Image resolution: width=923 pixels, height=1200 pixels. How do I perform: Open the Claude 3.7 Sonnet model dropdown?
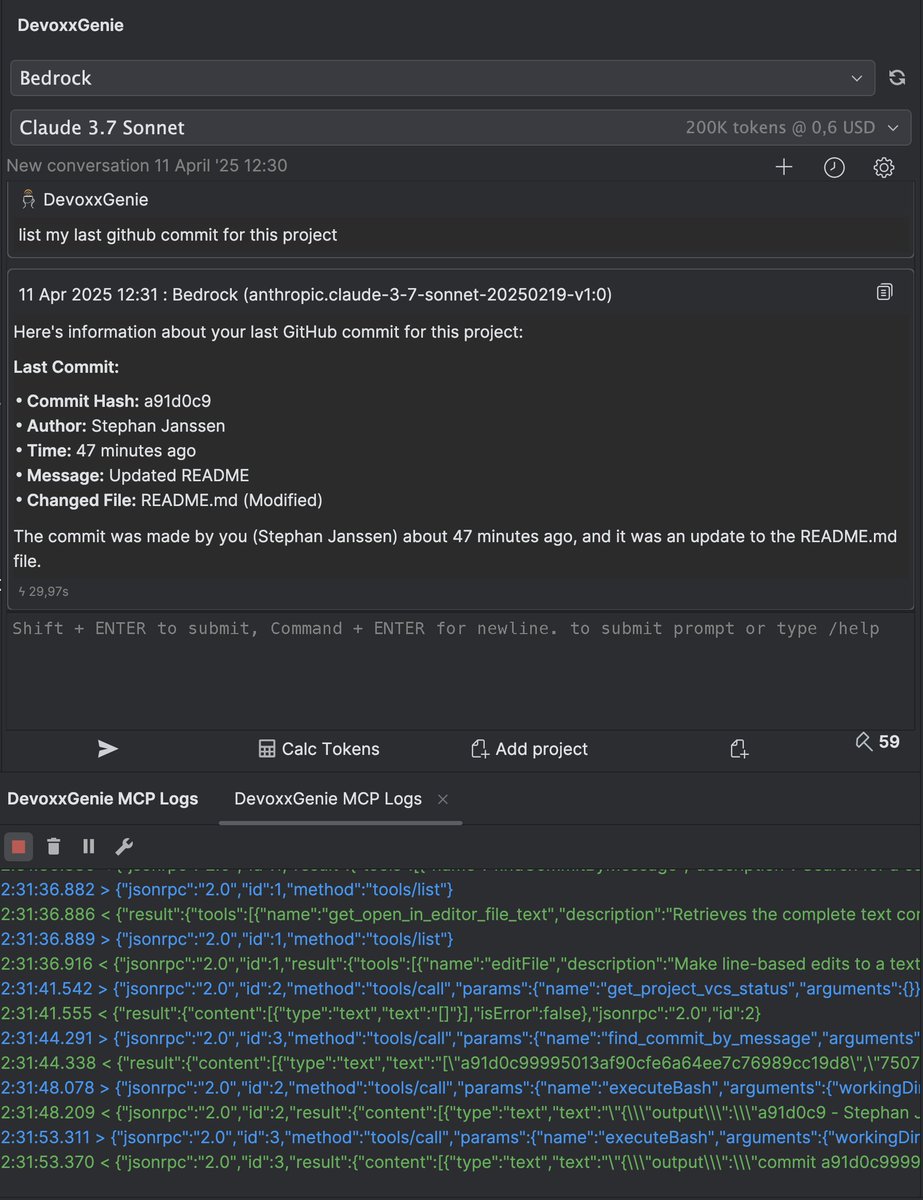(461, 128)
